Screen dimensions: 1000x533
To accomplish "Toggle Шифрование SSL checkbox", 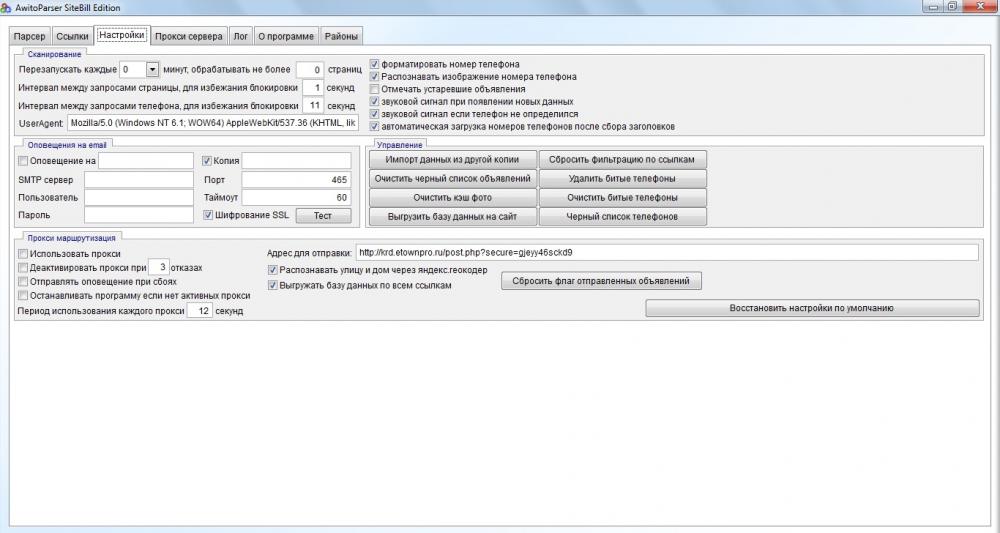I will coord(208,215).
